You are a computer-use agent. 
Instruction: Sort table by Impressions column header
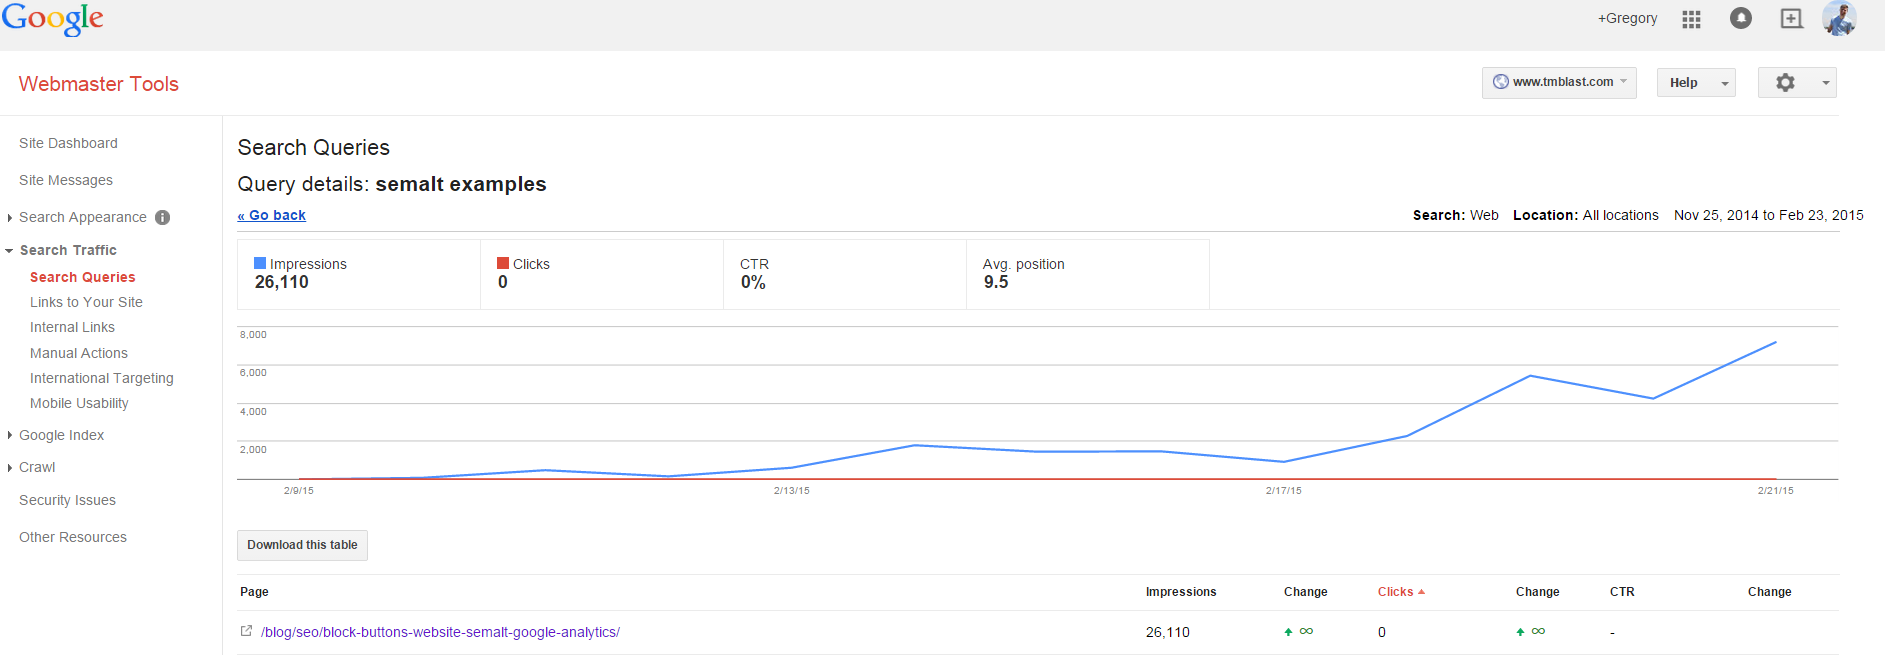point(1181,592)
